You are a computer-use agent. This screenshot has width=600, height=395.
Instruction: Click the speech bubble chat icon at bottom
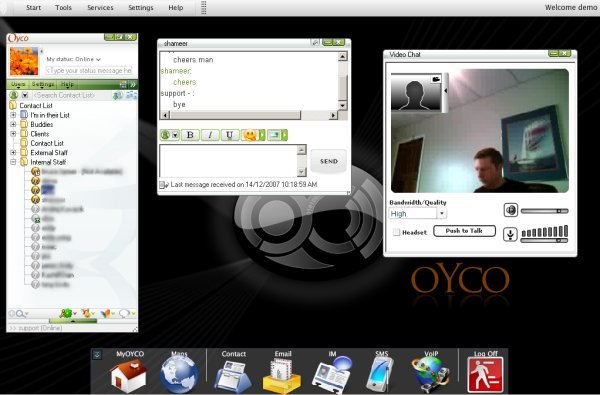coord(124,313)
